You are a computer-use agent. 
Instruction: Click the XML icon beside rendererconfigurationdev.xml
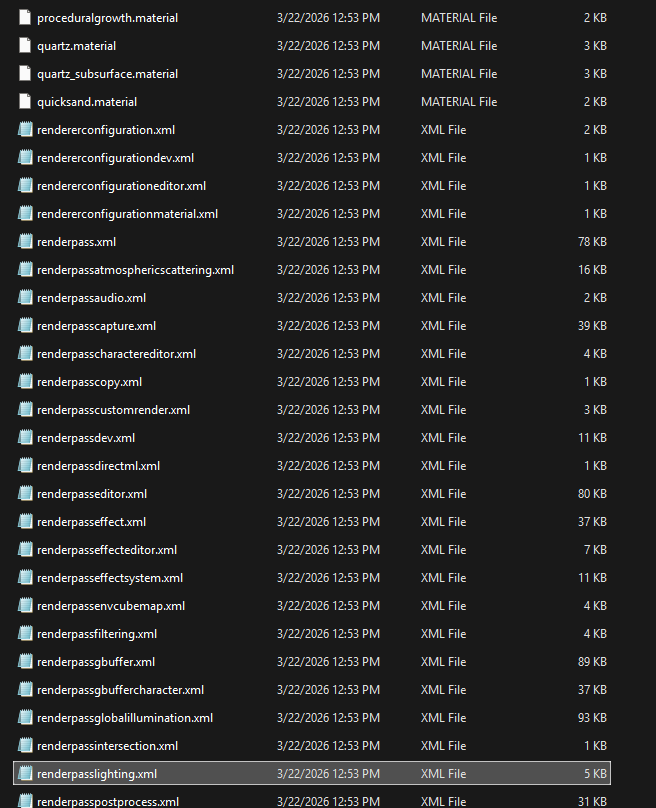pos(25,158)
